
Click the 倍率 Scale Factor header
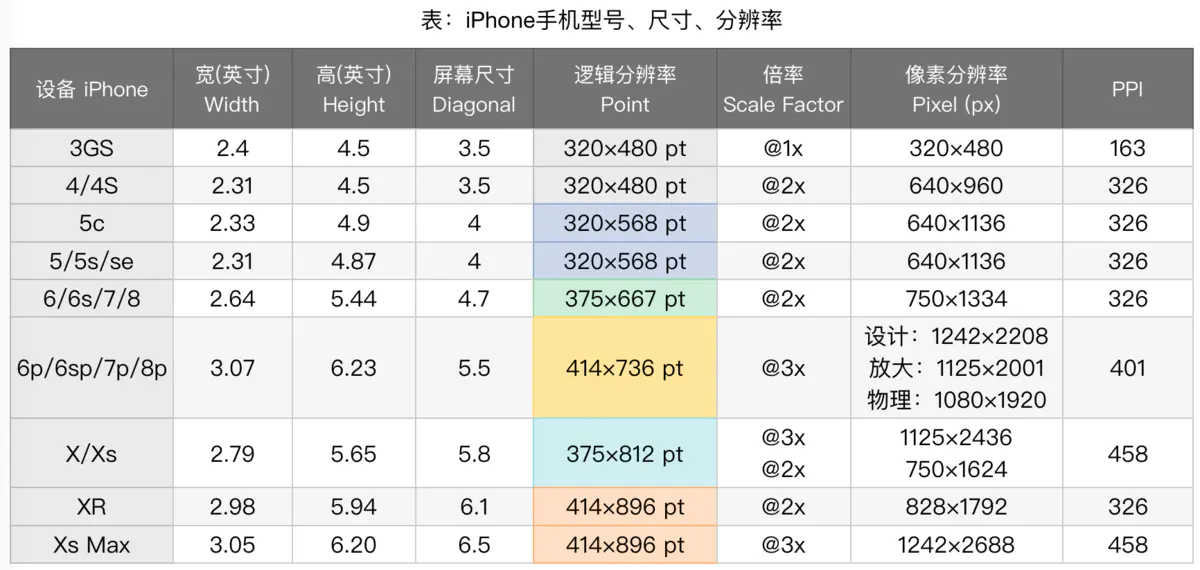coord(783,89)
